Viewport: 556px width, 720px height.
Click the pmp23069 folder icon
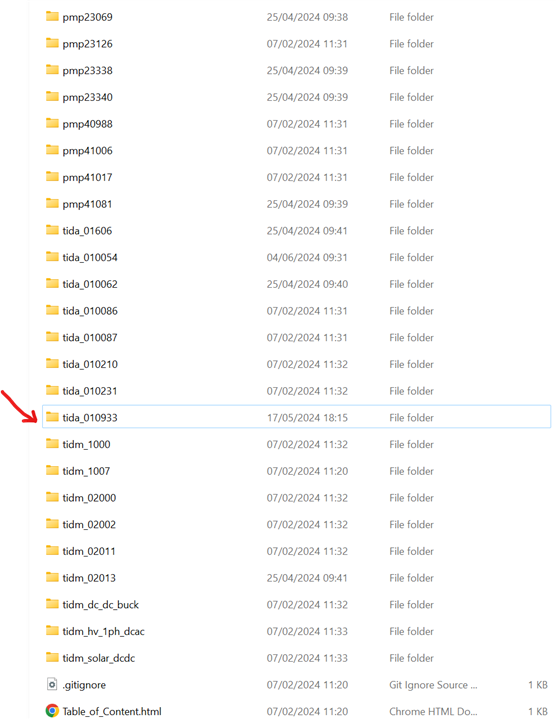[x=52, y=17]
